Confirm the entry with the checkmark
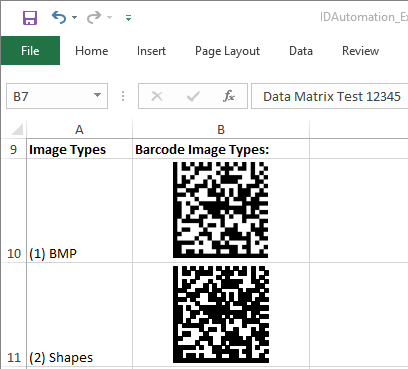This screenshot has width=408, height=369. point(193,96)
